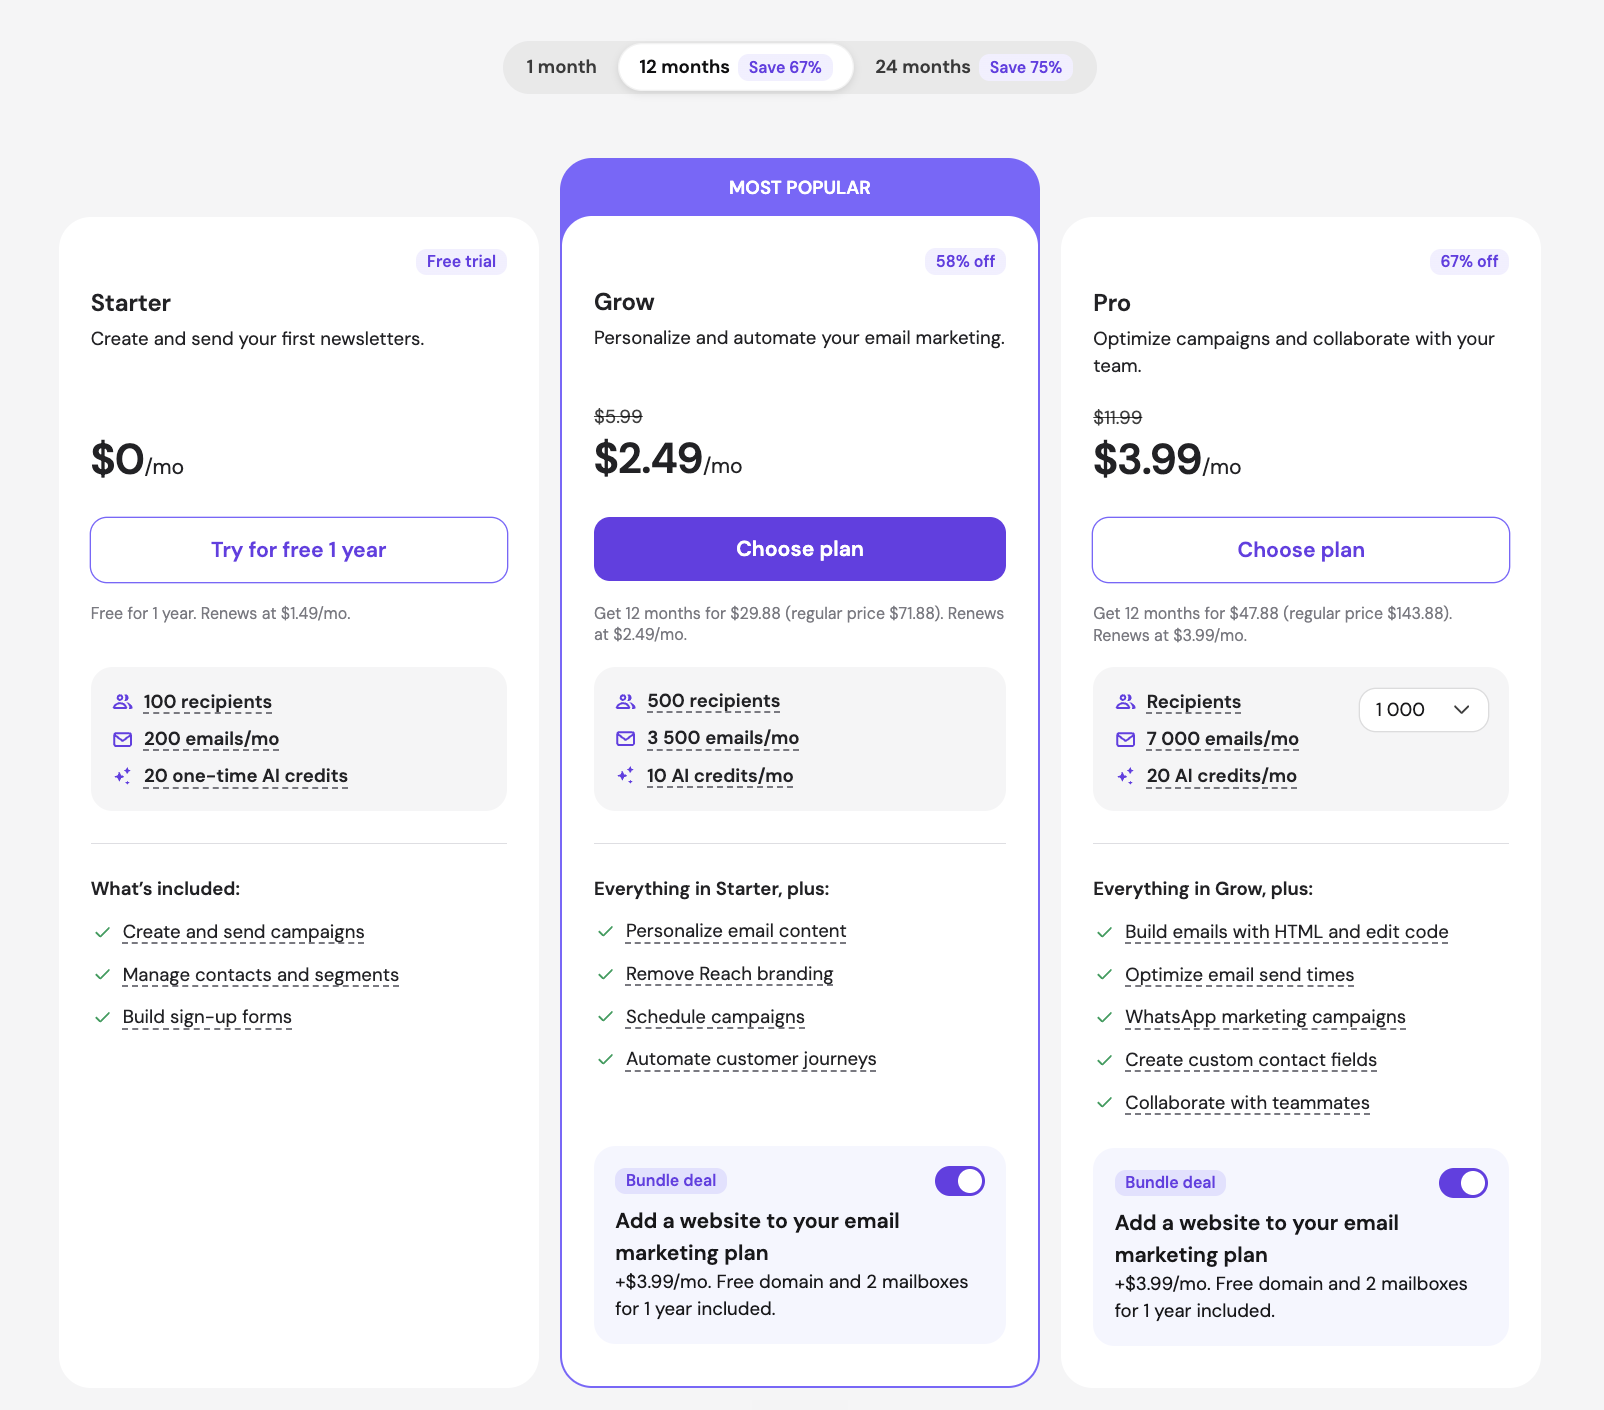Click the 100 recipients link

[x=208, y=702]
